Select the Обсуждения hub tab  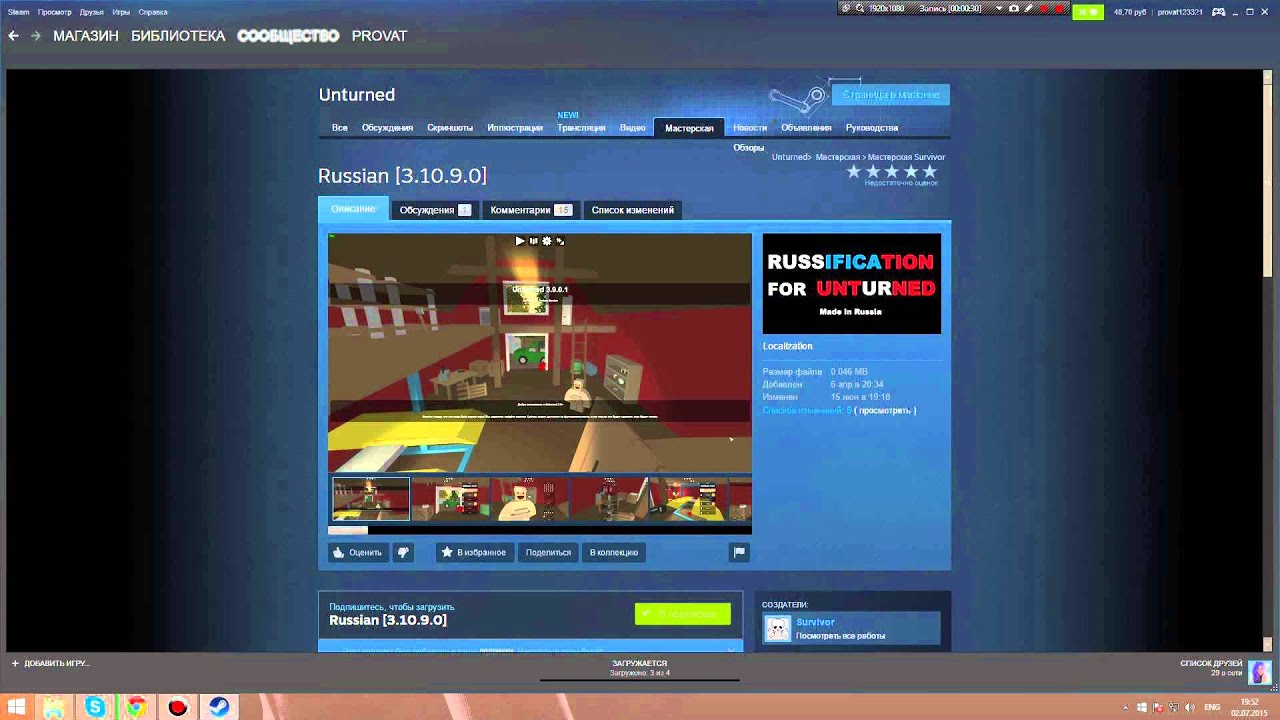pos(387,128)
